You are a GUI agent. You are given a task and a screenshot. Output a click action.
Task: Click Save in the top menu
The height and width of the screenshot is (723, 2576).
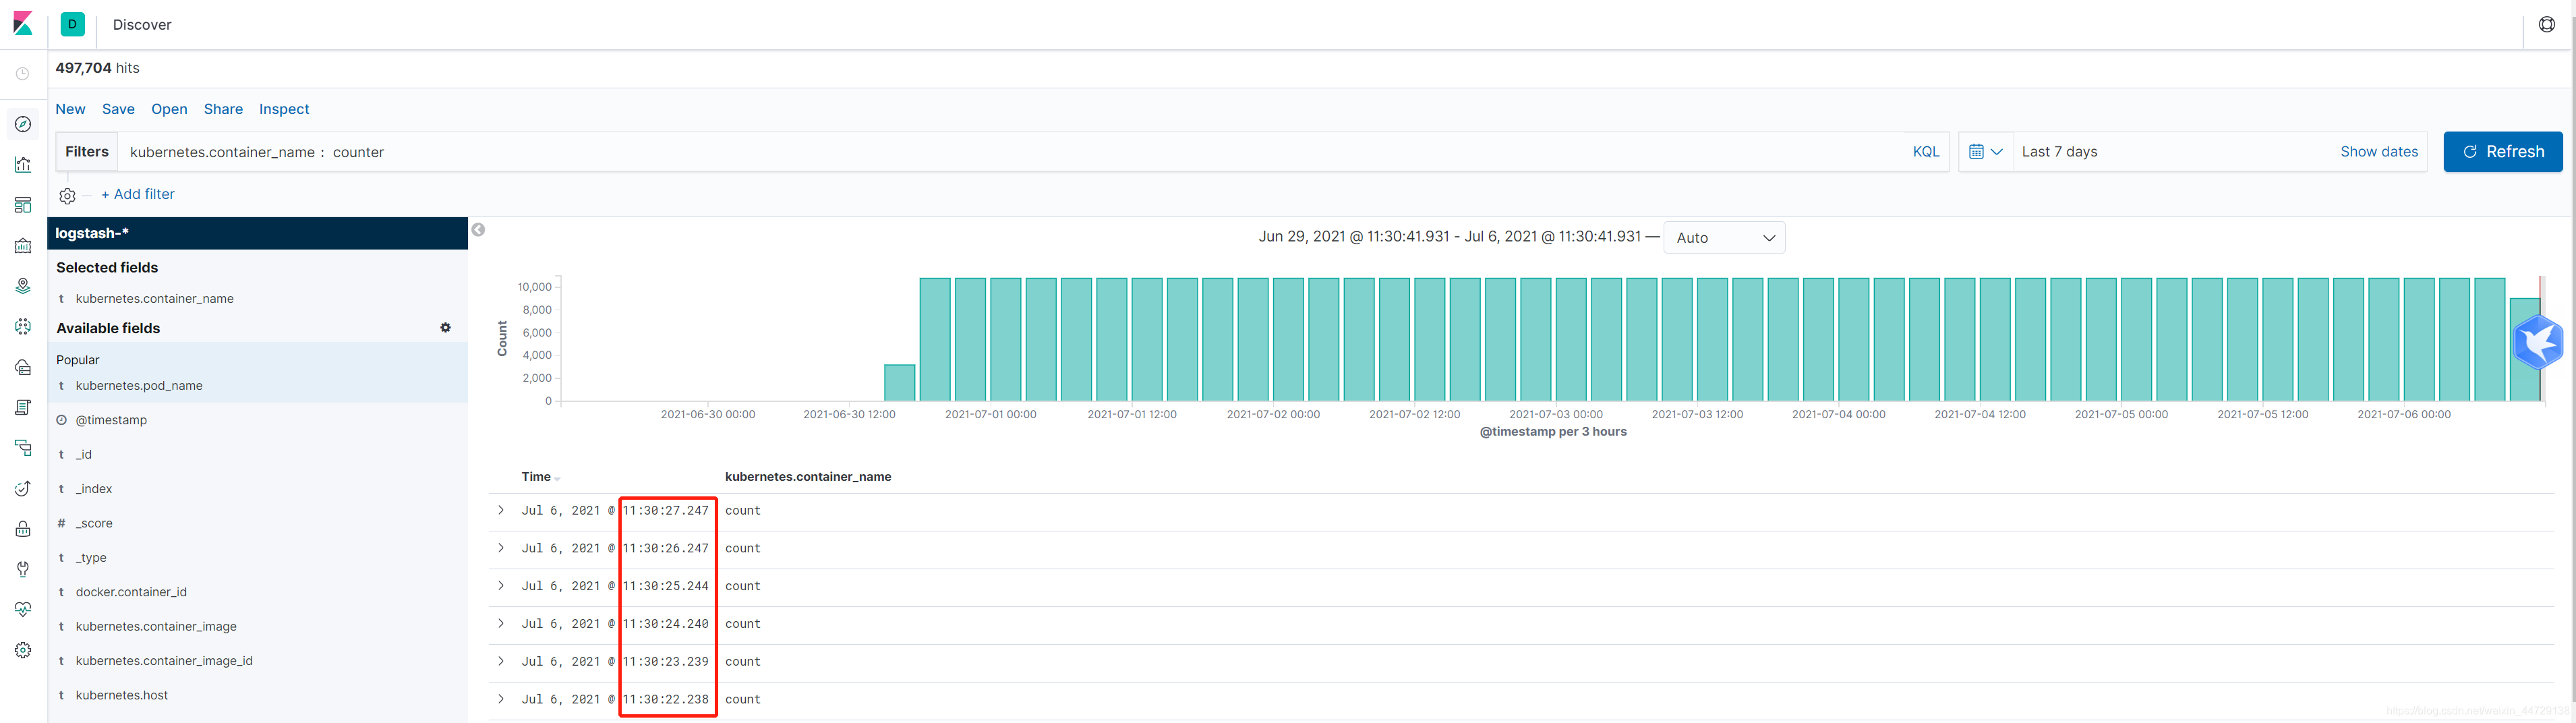[x=118, y=109]
